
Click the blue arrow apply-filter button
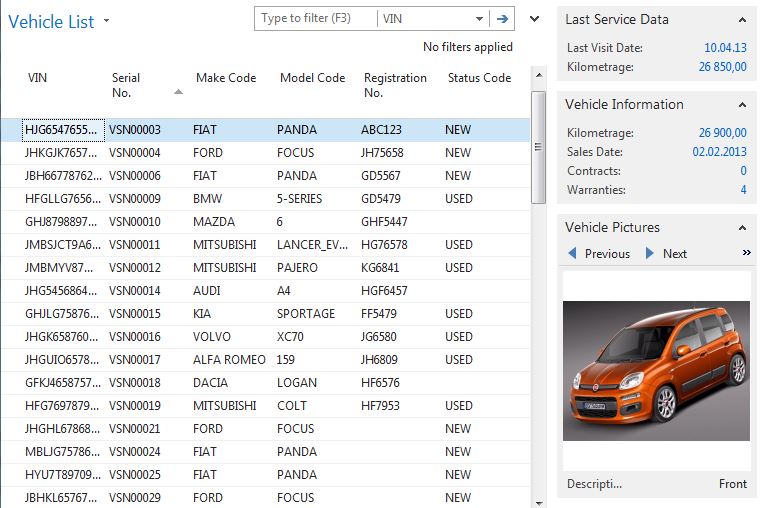tap(502, 19)
